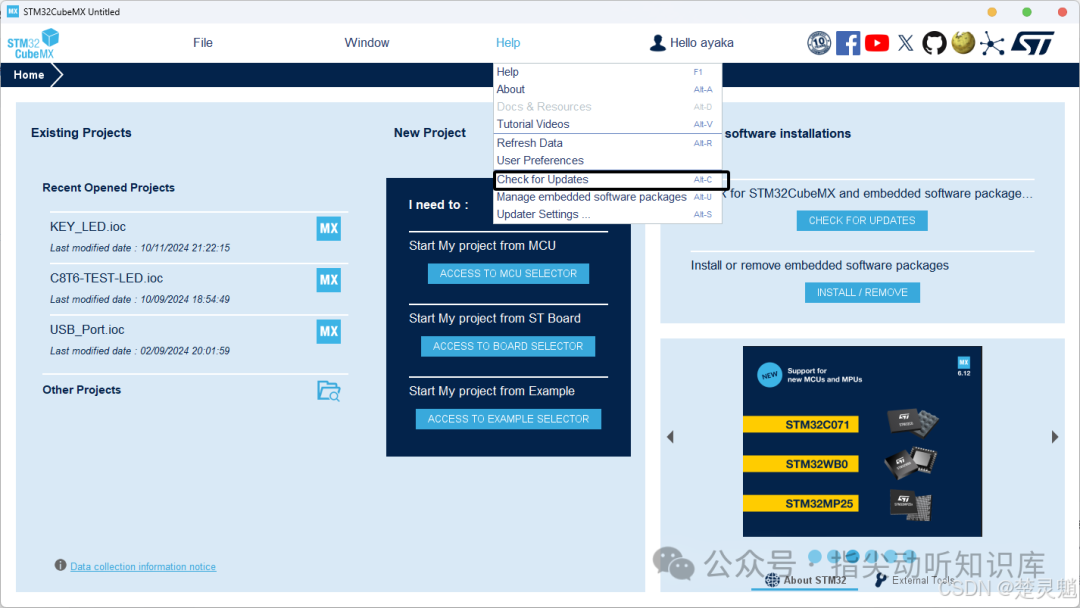Show previous banner with left arrow
Image resolution: width=1080 pixels, height=608 pixels.
[x=670, y=437]
